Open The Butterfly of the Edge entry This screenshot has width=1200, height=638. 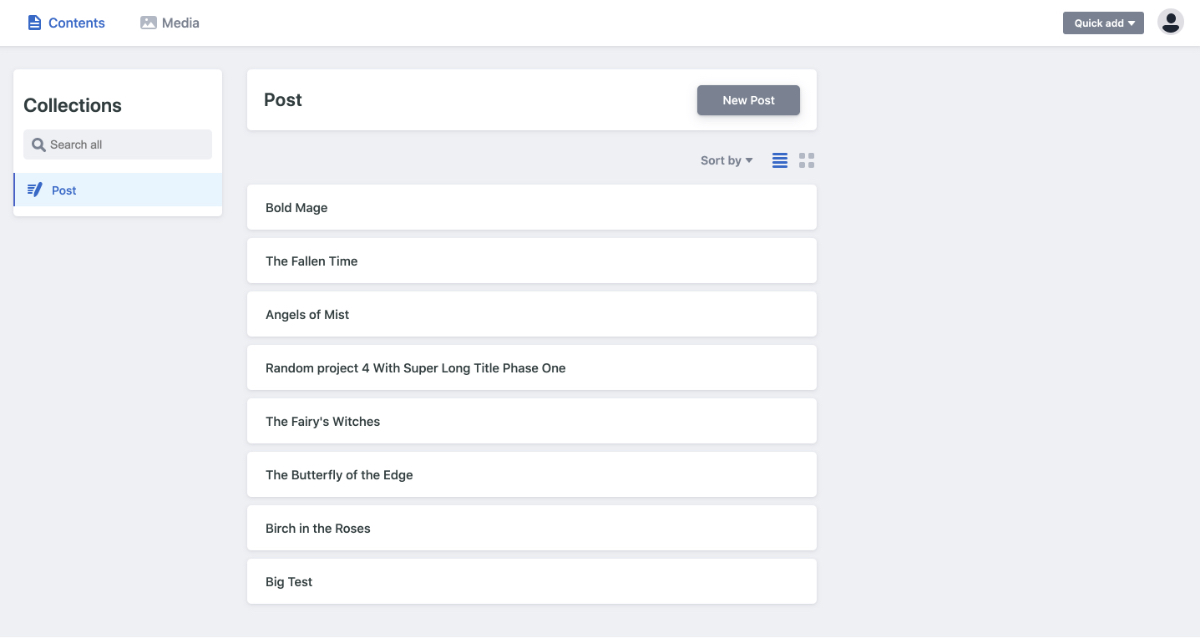(531, 475)
